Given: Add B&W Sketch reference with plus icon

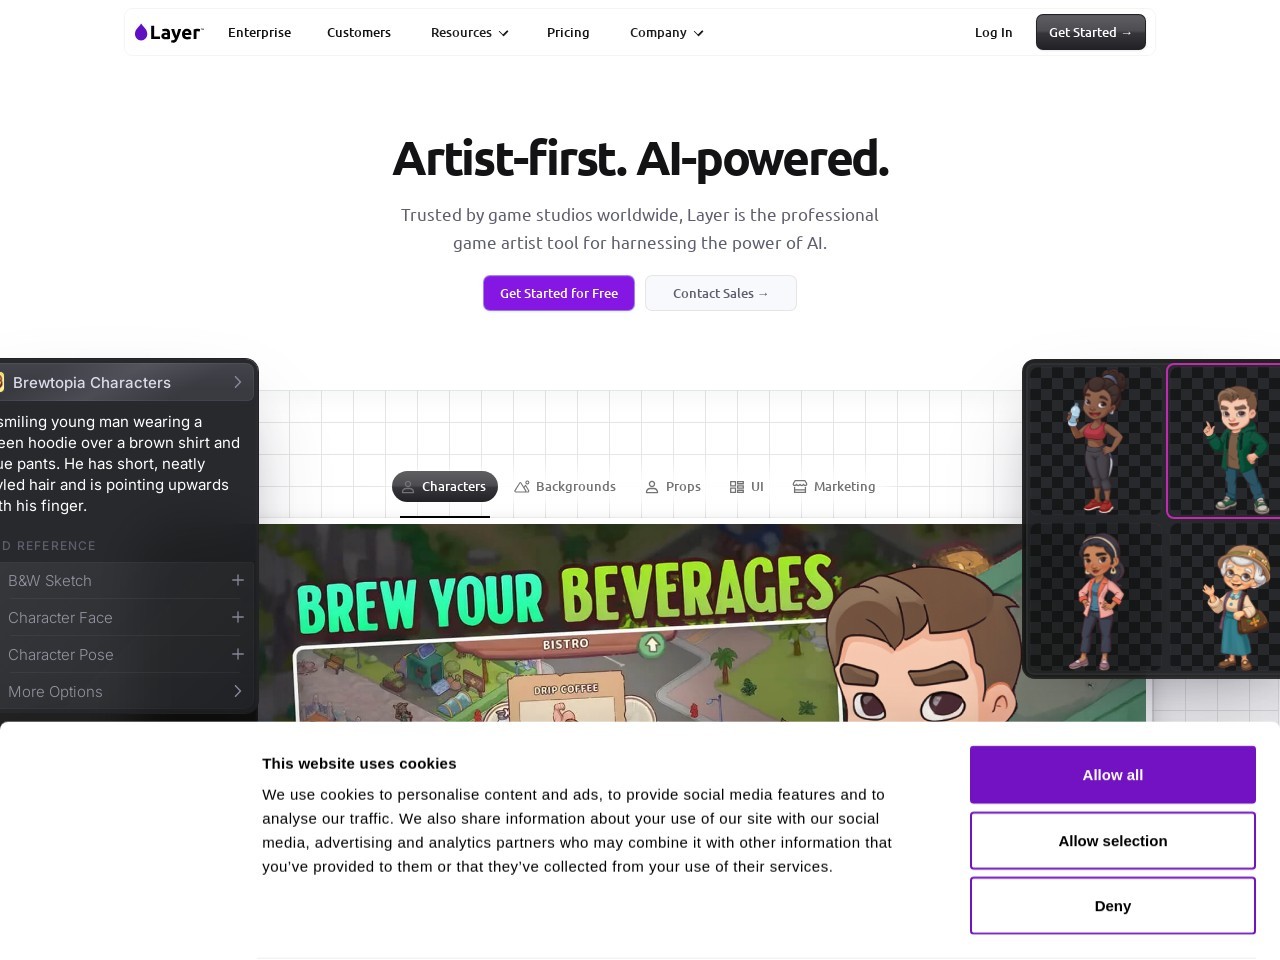Looking at the screenshot, I should pos(238,580).
